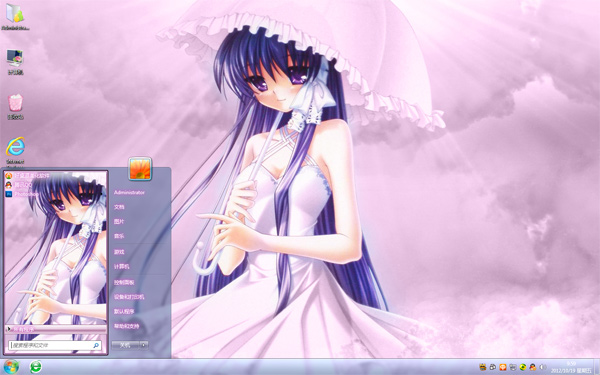Screen dimensions: 600x375
Task: Open the shutdown options arrow
Action: (x=144, y=345)
